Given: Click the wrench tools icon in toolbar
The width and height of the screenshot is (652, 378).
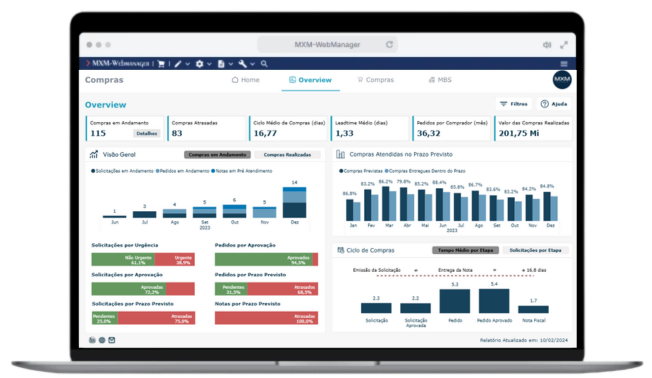Looking at the screenshot, I should 243,64.
